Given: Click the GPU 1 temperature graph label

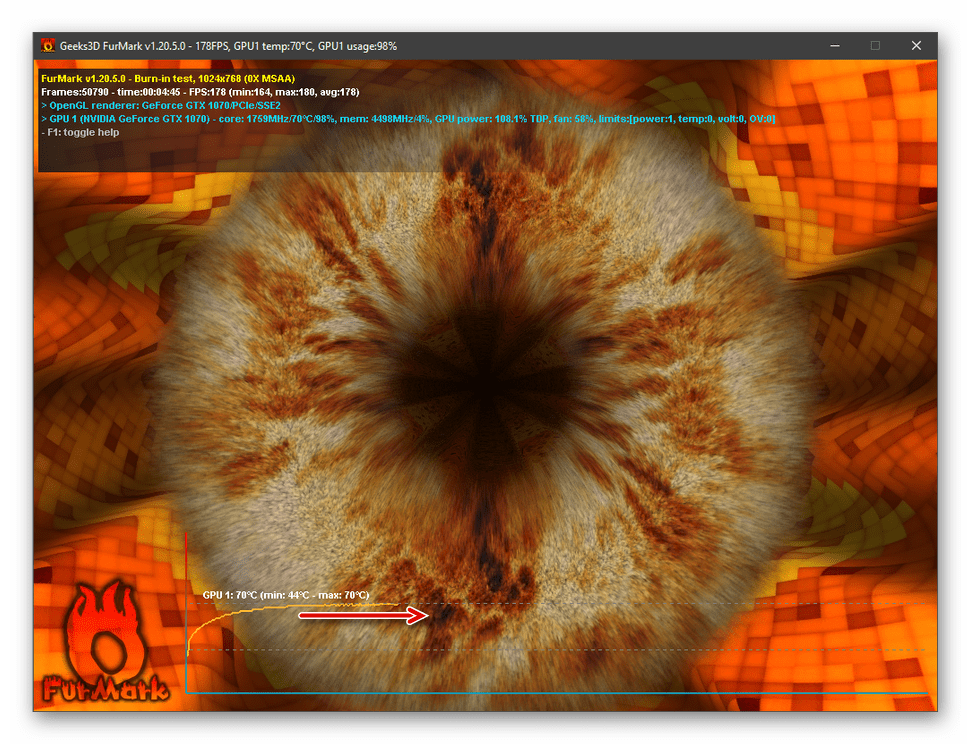Looking at the screenshot, I should coord(285,595).
